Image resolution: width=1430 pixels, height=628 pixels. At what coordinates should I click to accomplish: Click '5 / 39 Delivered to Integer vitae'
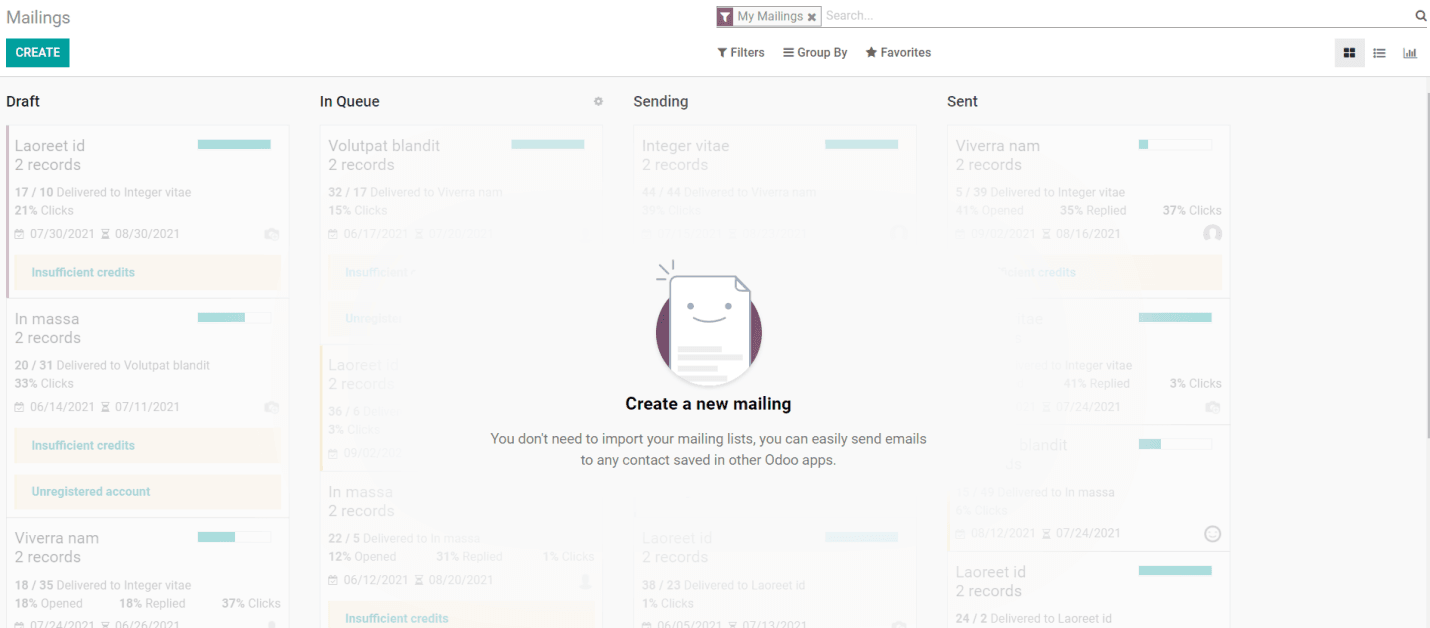pos(1040,192)
